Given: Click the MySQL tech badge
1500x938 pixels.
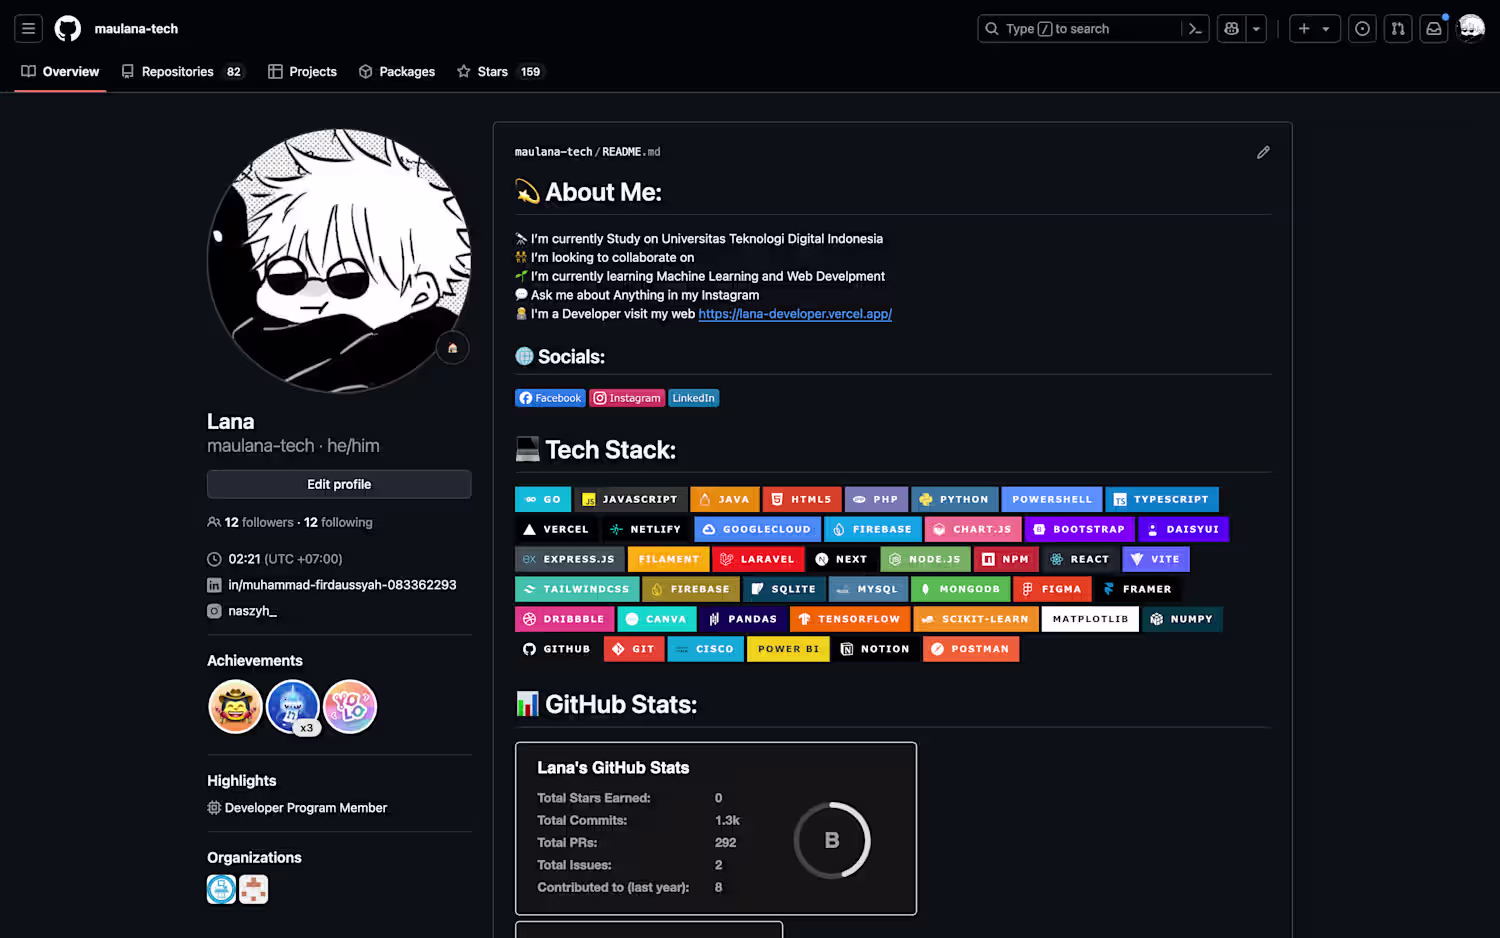Looking at the screenshot, I should click(x=869, y=589).
